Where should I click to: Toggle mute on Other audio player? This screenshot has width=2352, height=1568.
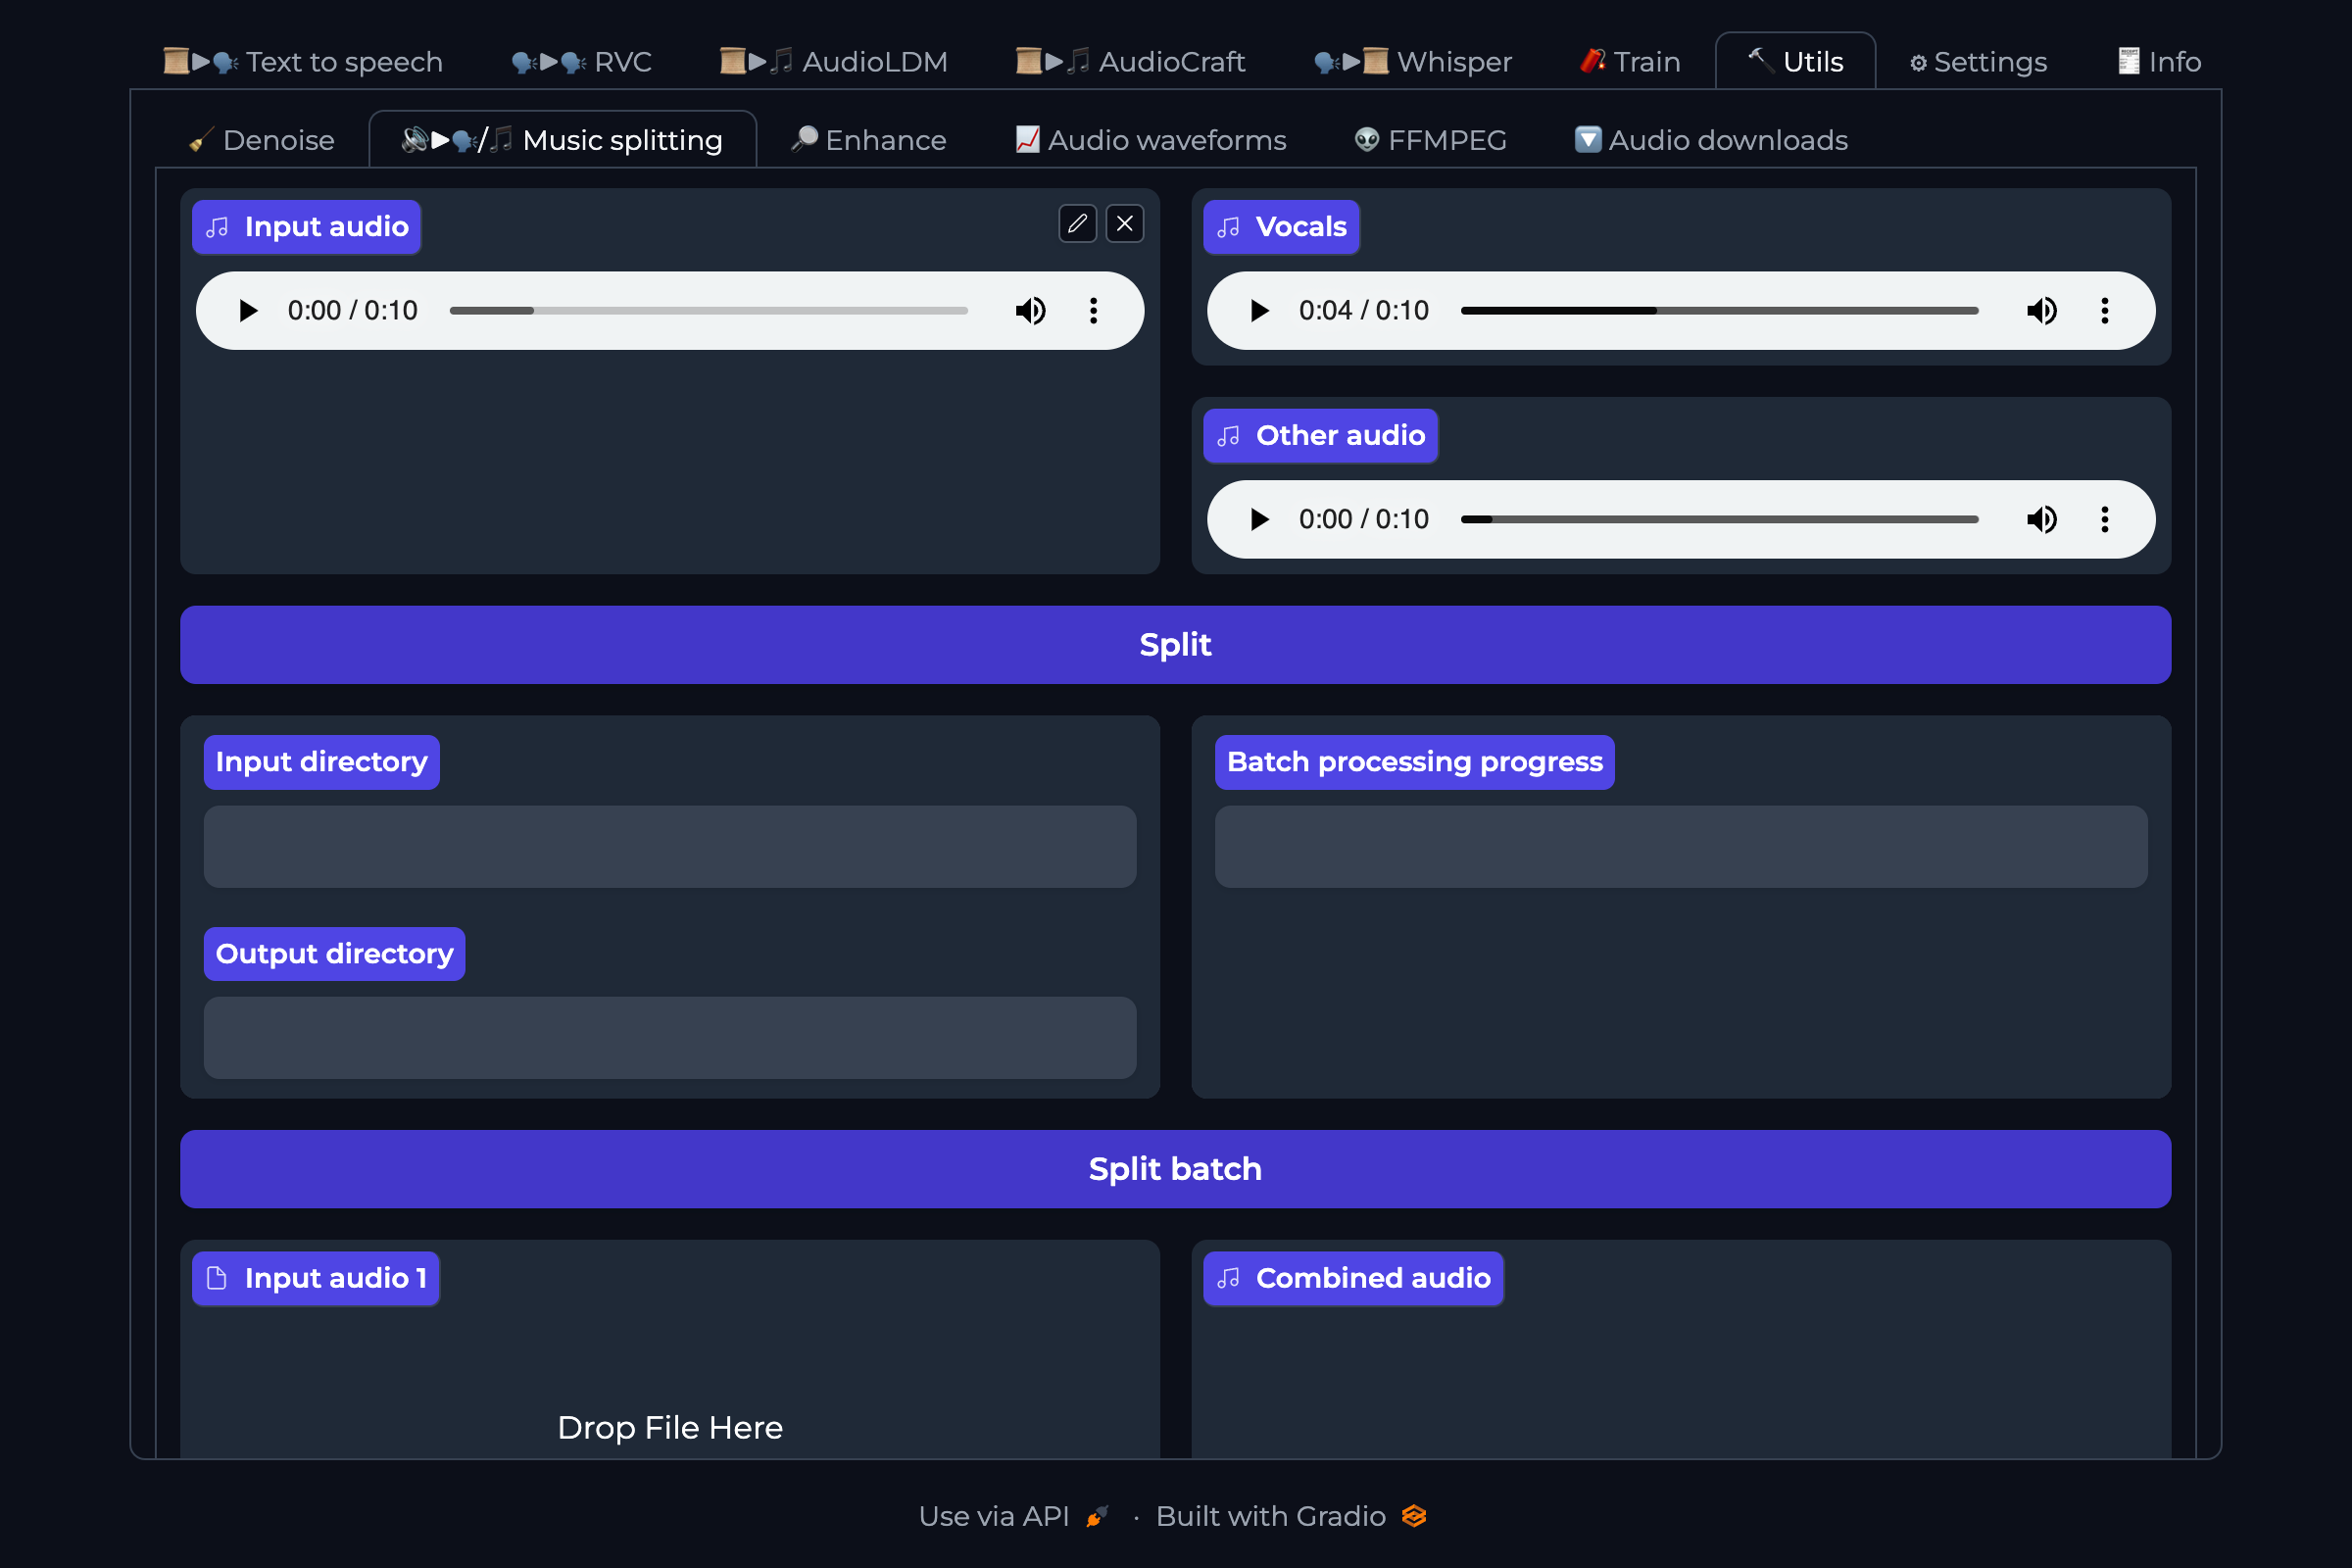2041,520
